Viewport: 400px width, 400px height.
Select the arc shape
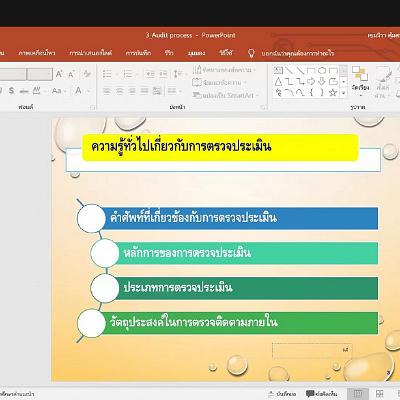click(289, 92)
